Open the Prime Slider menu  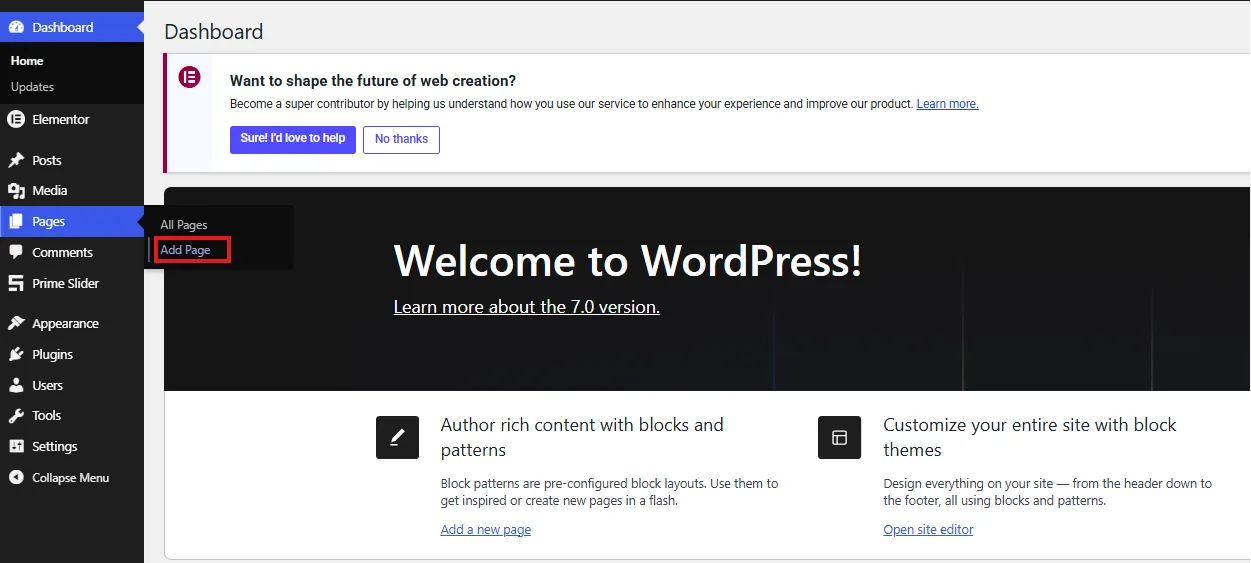(x=72, y=283)
